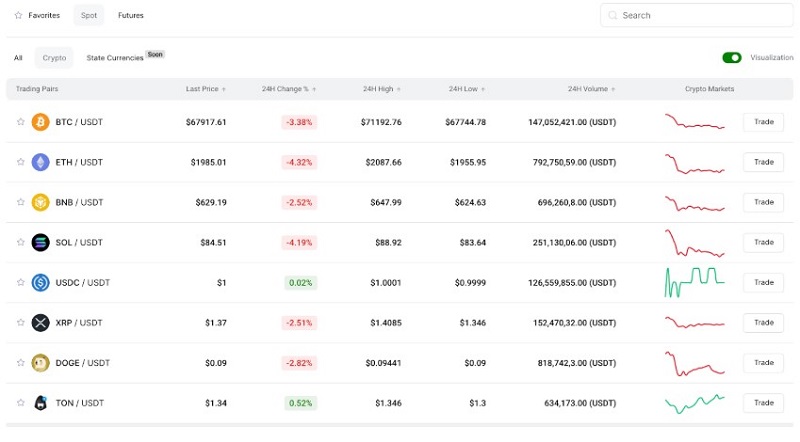Sort table by 24H Change % header
Screen dimensions: 800x442
[x=287, y=89]
